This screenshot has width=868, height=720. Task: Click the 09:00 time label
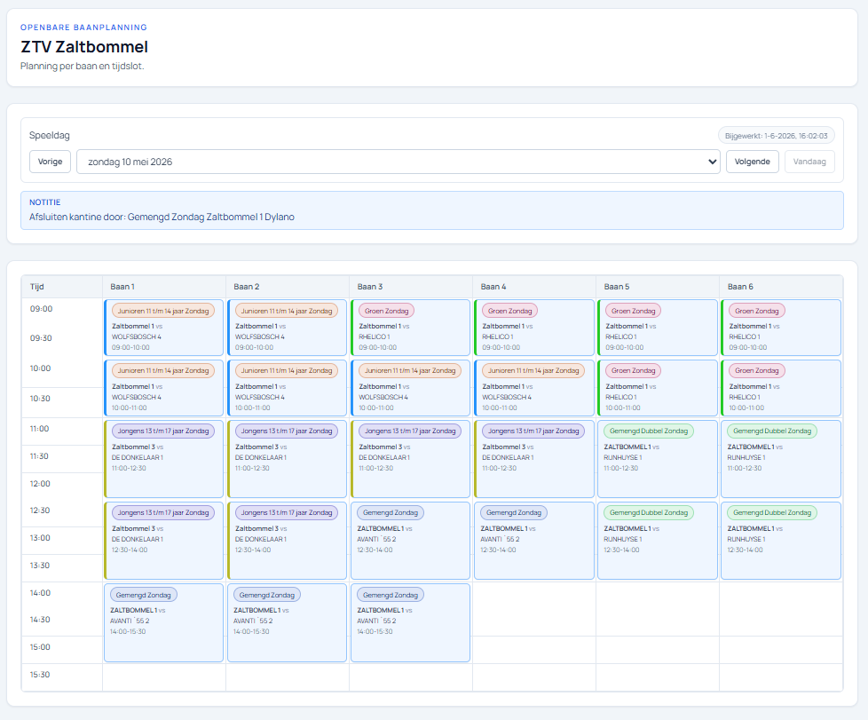click(41, 309)
